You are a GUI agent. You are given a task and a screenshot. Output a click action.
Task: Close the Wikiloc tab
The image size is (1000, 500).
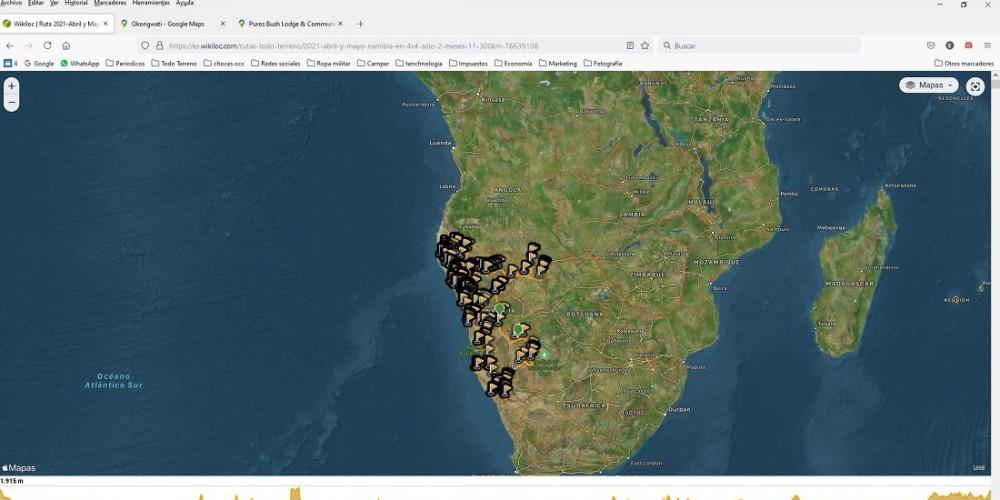pos(106,24)
